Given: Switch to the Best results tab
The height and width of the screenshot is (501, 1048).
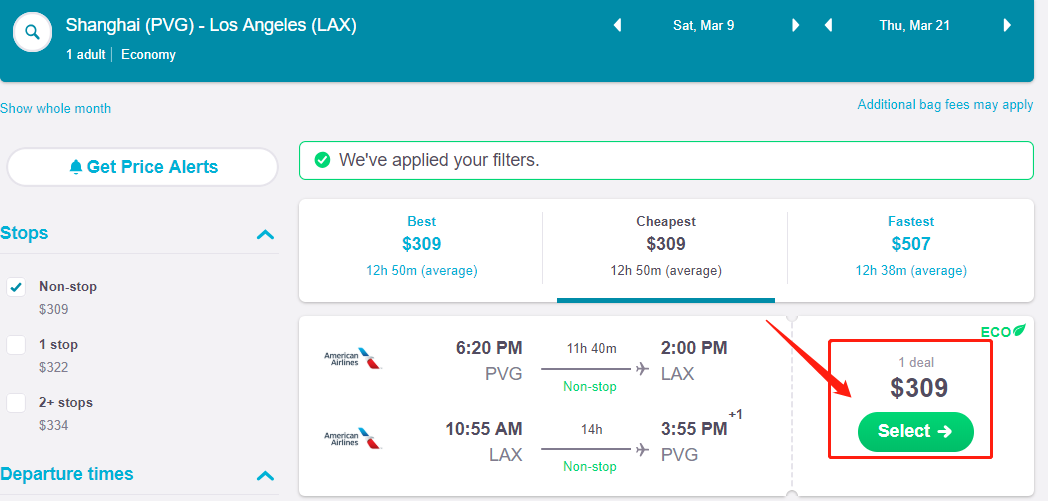Looking at the screenshot, I should coord(421,244).
